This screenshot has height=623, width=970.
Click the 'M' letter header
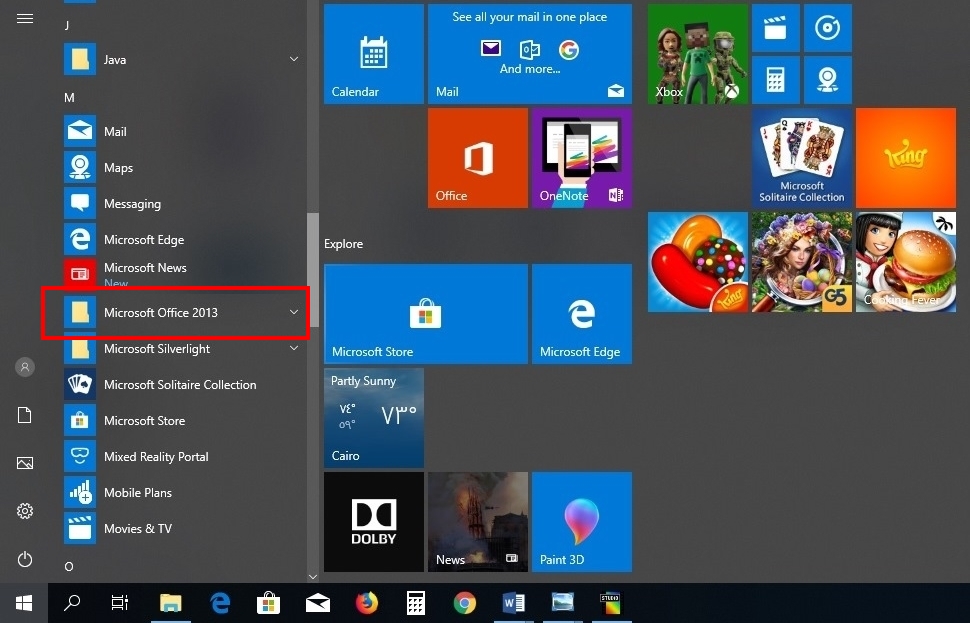coord(69,98)
